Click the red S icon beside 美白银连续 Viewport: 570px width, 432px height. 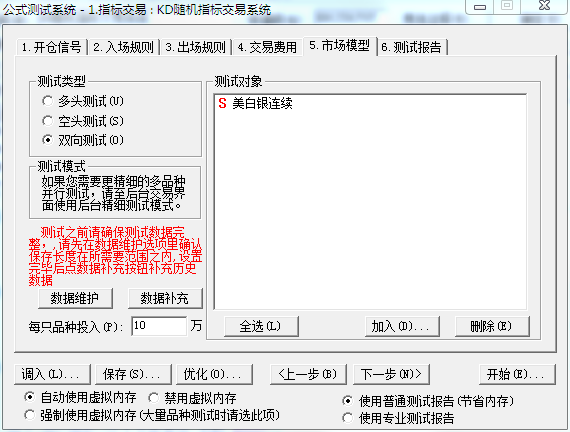pyautogui.click(x=222, y=104)
